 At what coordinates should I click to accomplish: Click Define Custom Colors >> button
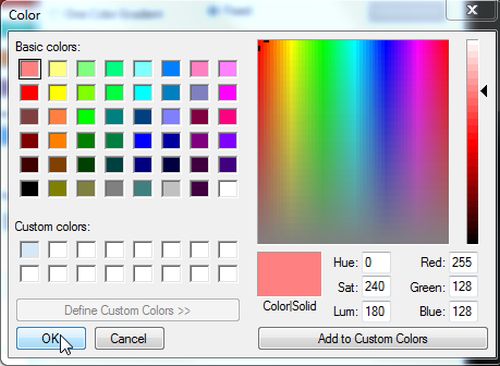(x=128, y=310)
